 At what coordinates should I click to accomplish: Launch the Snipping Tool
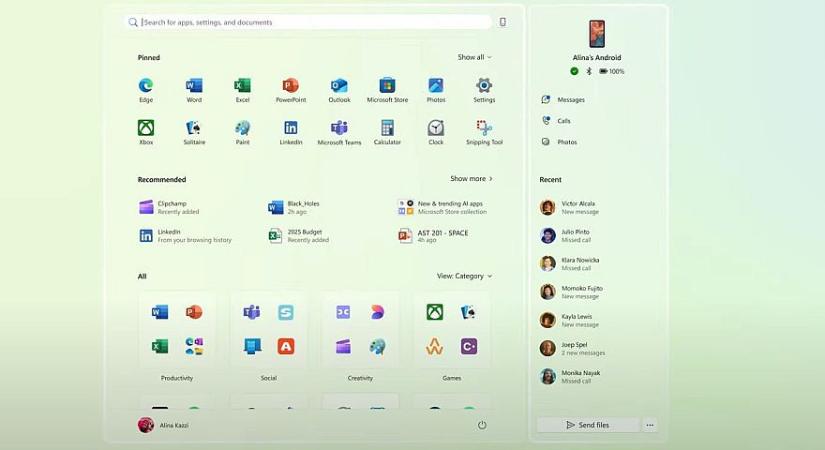pyautogui.click(x=484, y=132)
